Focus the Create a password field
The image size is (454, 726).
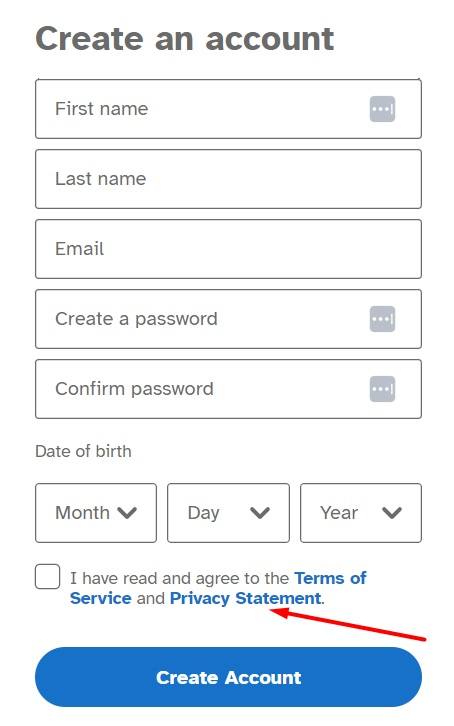click(x=228, y=319)
